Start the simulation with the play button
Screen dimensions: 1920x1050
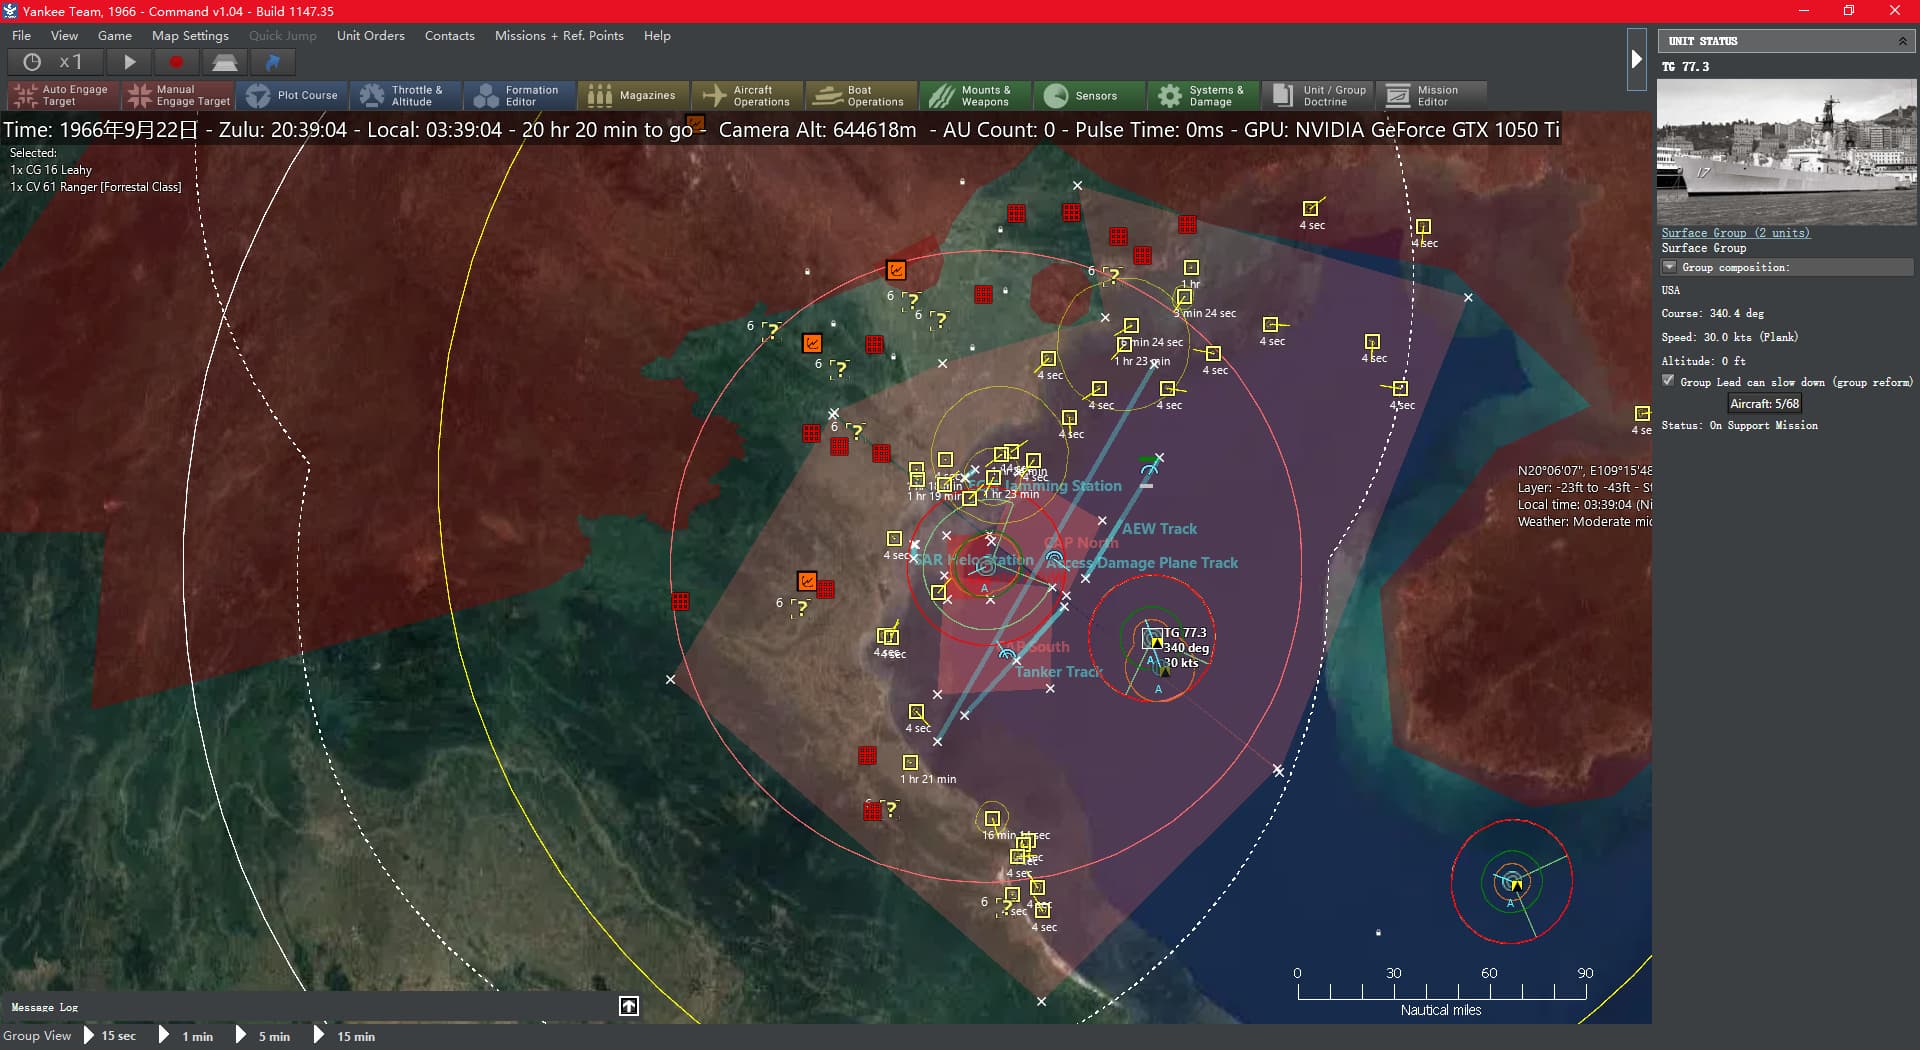129,62
